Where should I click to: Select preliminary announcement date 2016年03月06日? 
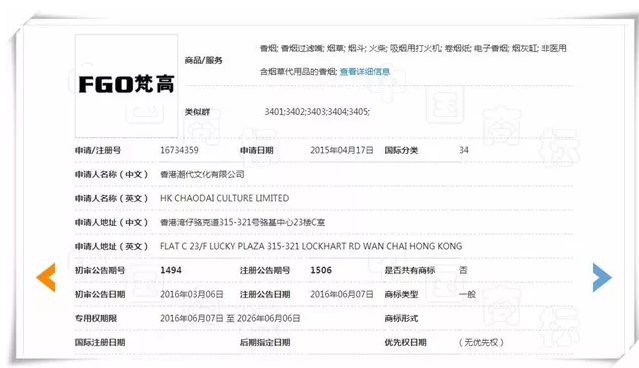[x=192, y=294]
